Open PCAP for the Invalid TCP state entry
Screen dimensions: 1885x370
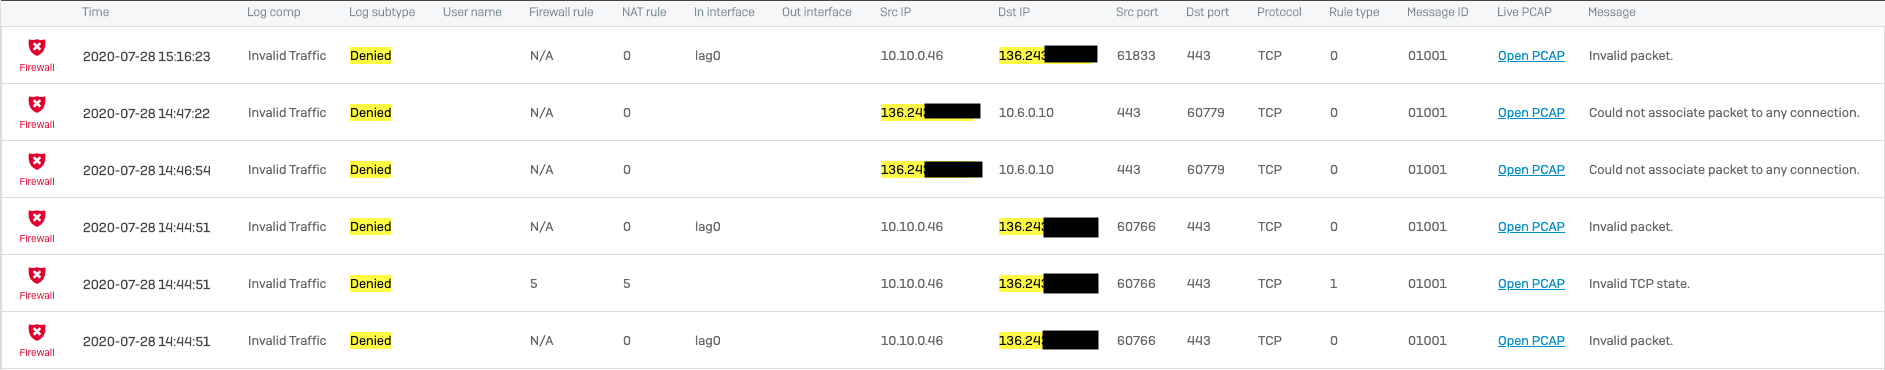pos(1531,284)
